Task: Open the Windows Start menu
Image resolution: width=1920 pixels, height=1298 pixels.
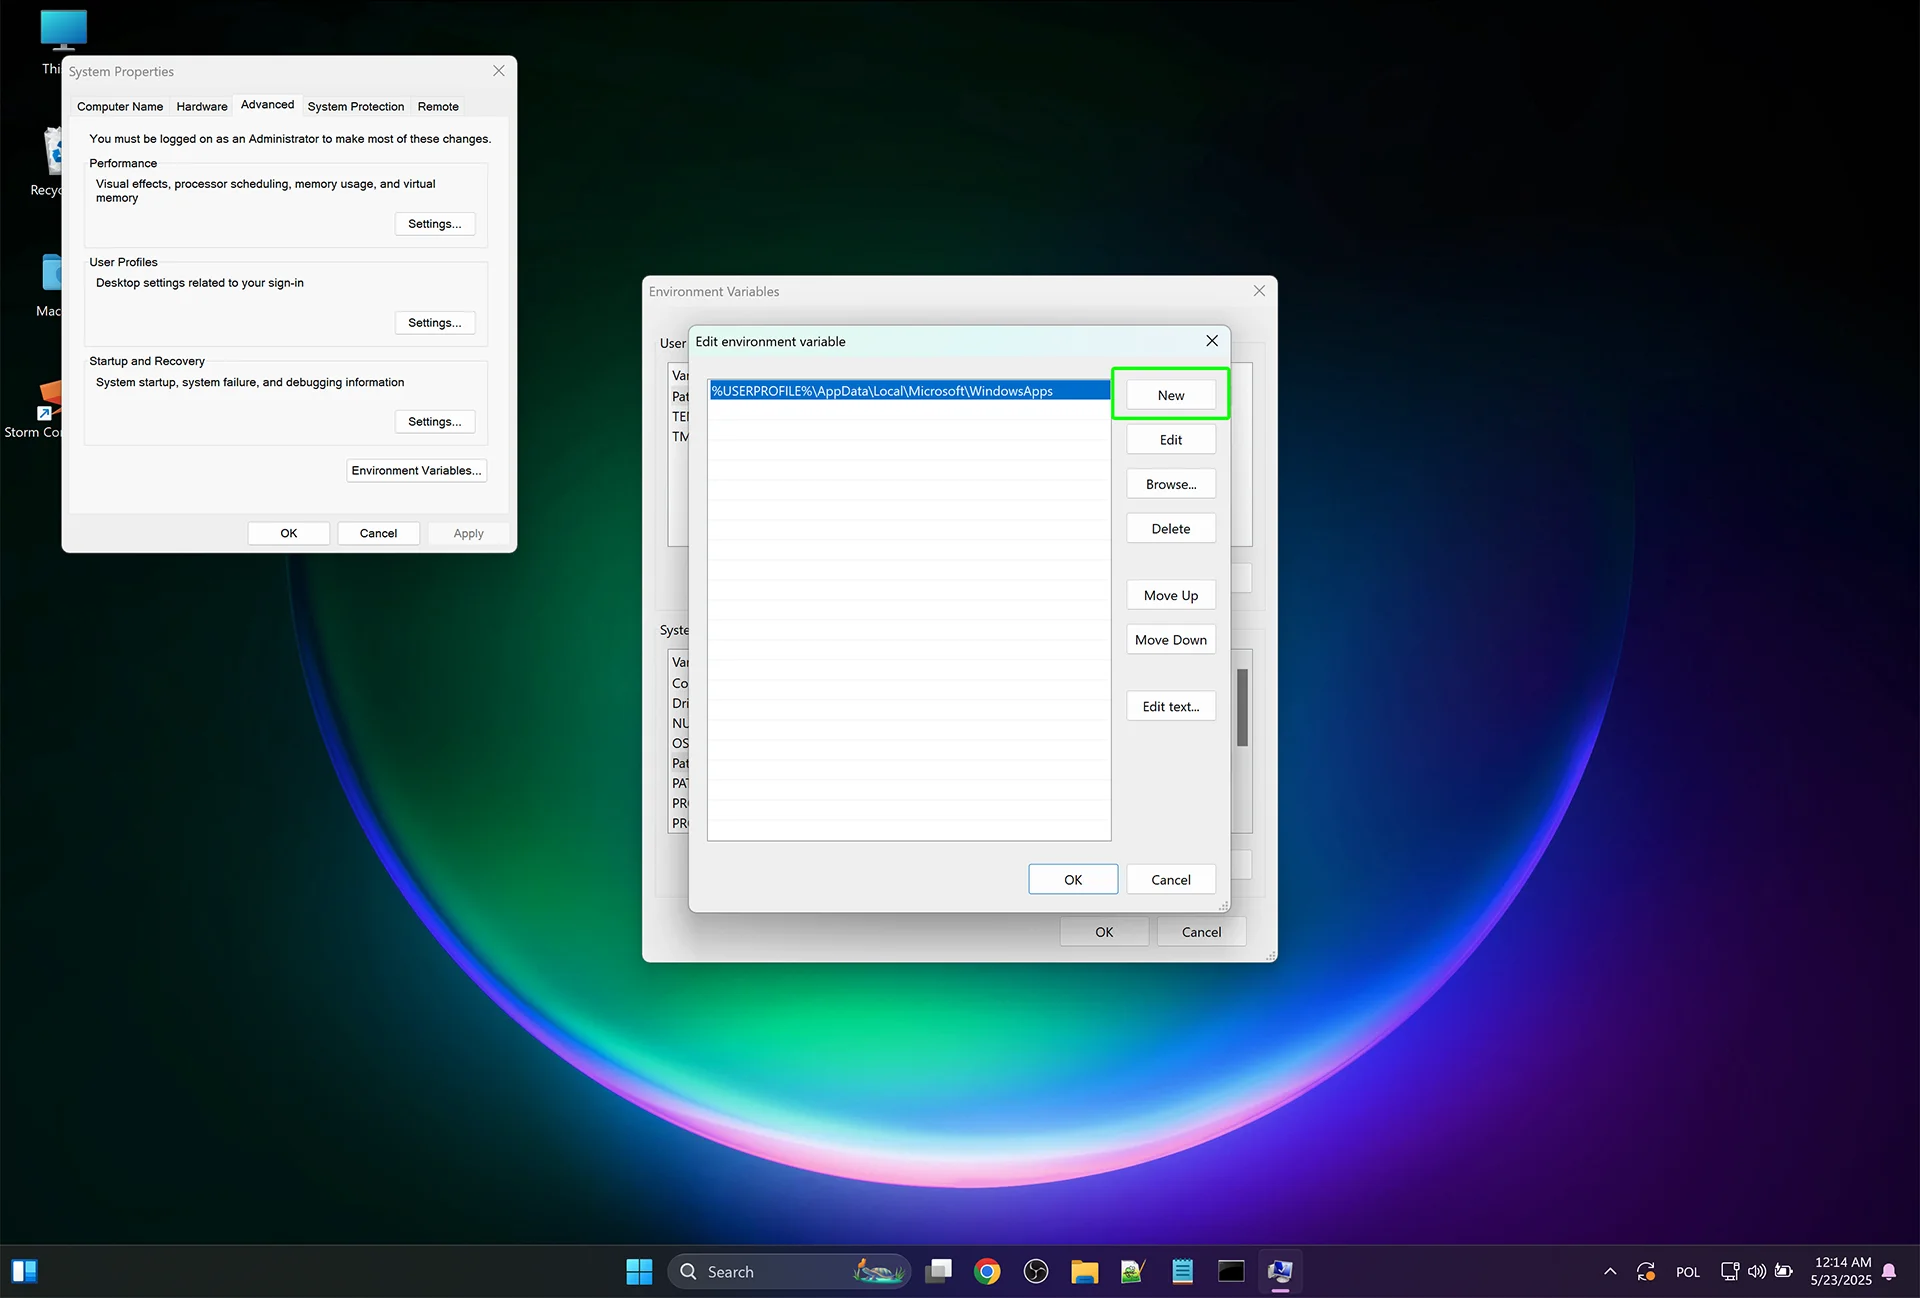Action: [x=639, y=1271]
